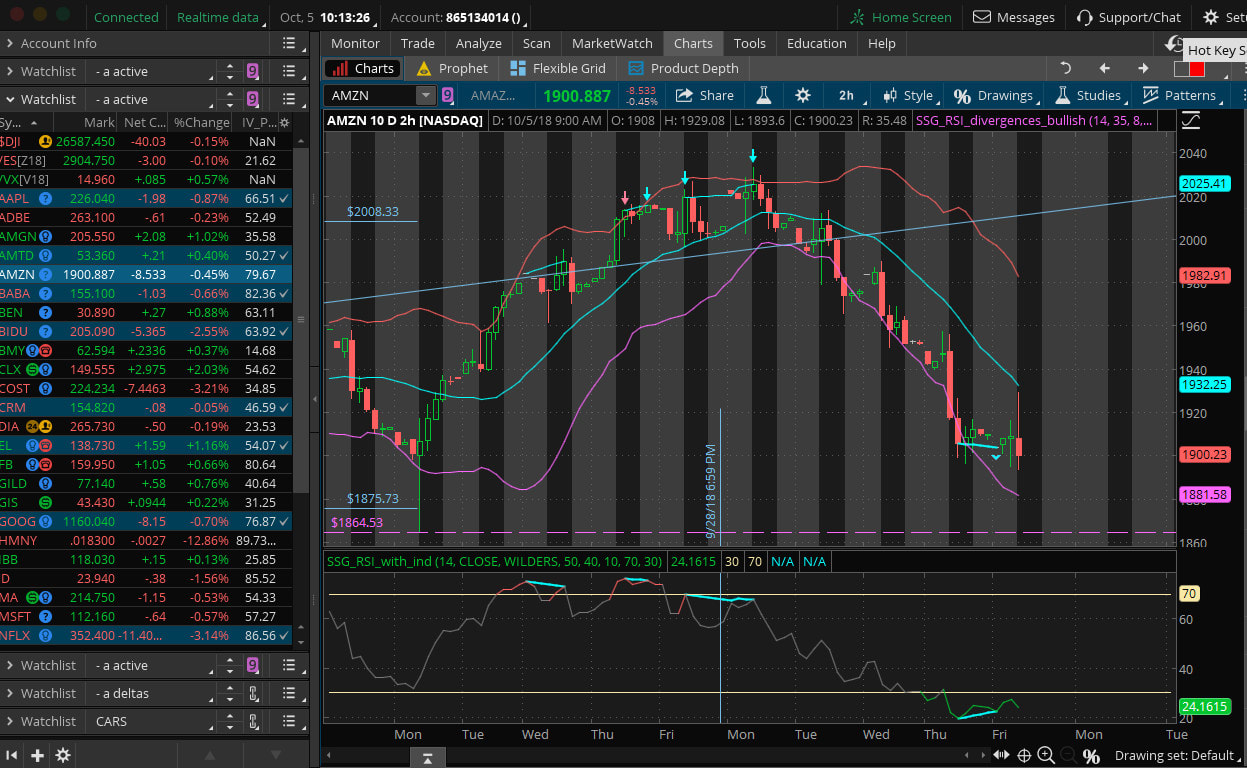Viewport: 1247px width, 768px height.
Task: Open the Education tab
Action: [817, 43]
